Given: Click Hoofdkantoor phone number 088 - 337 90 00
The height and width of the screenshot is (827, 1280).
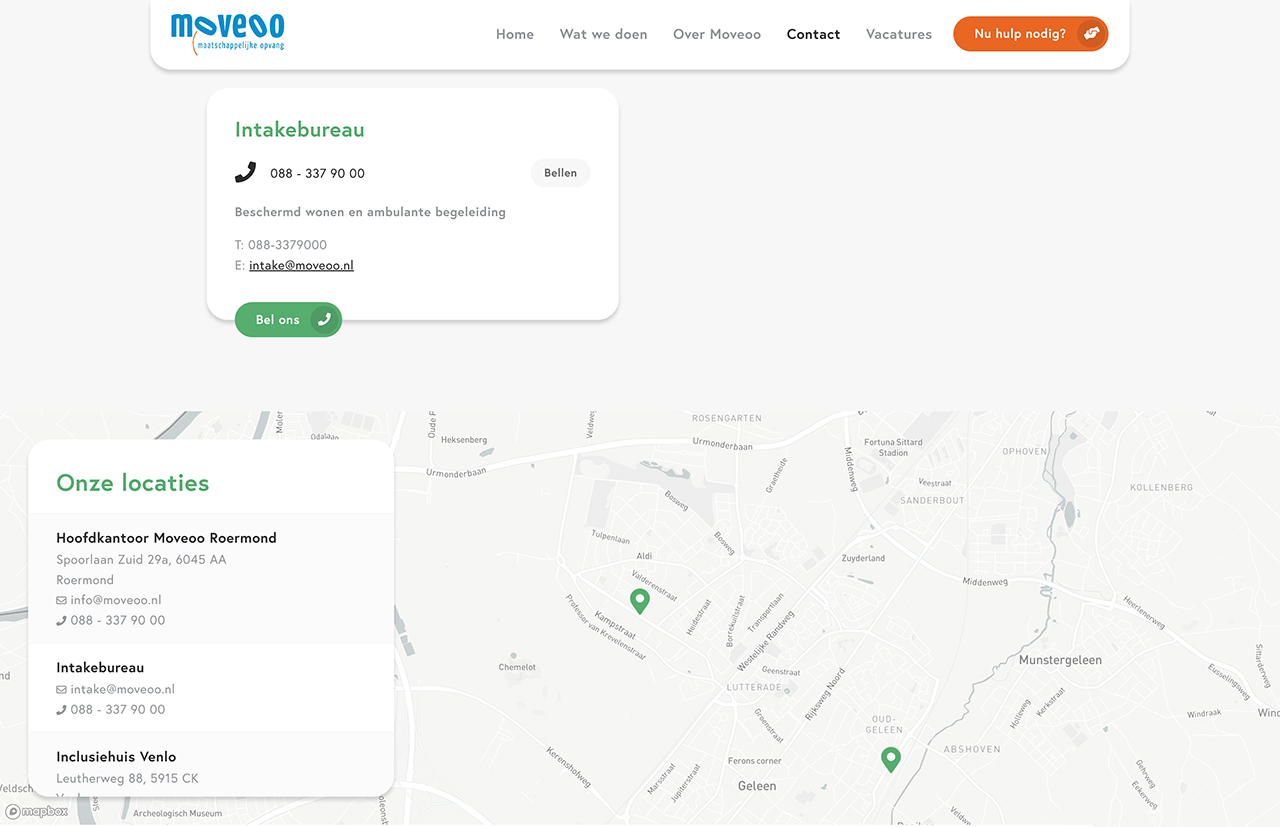Looking at the screenshot, I should [118, 620].
